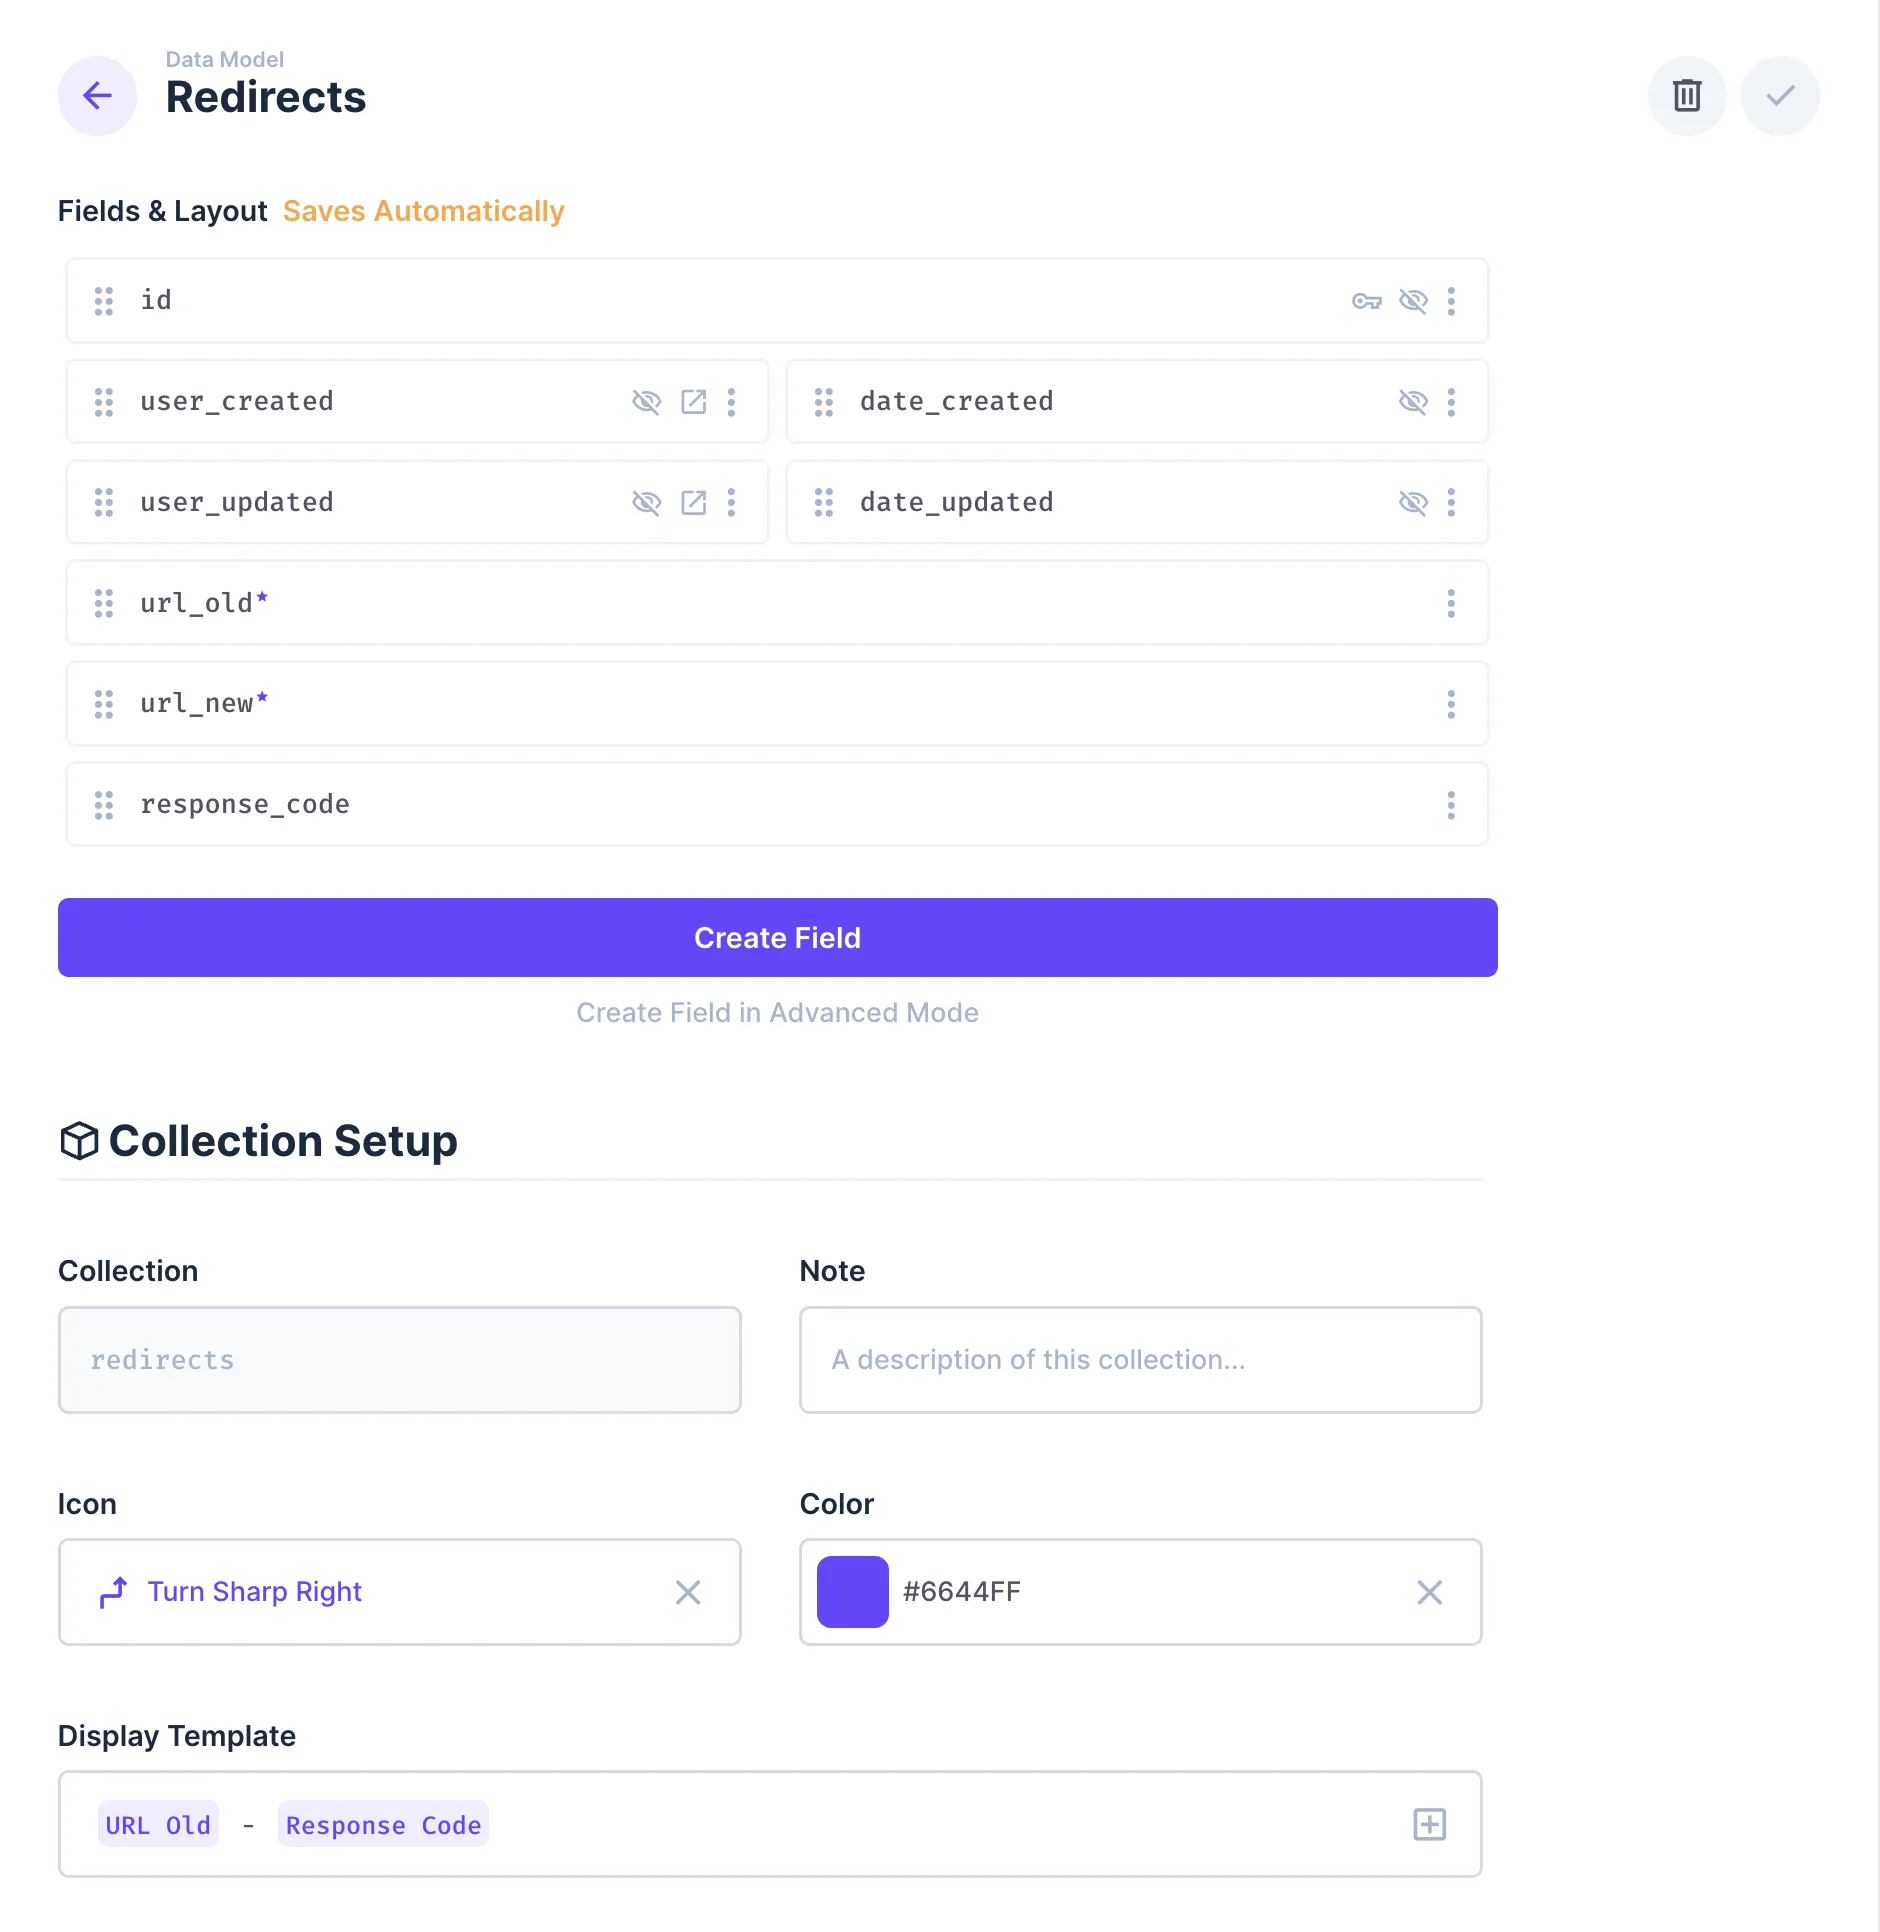Viewport: 1880px width, 1932px height.
Task: Open the options menu for url_new
Action: pos(1452,704)
